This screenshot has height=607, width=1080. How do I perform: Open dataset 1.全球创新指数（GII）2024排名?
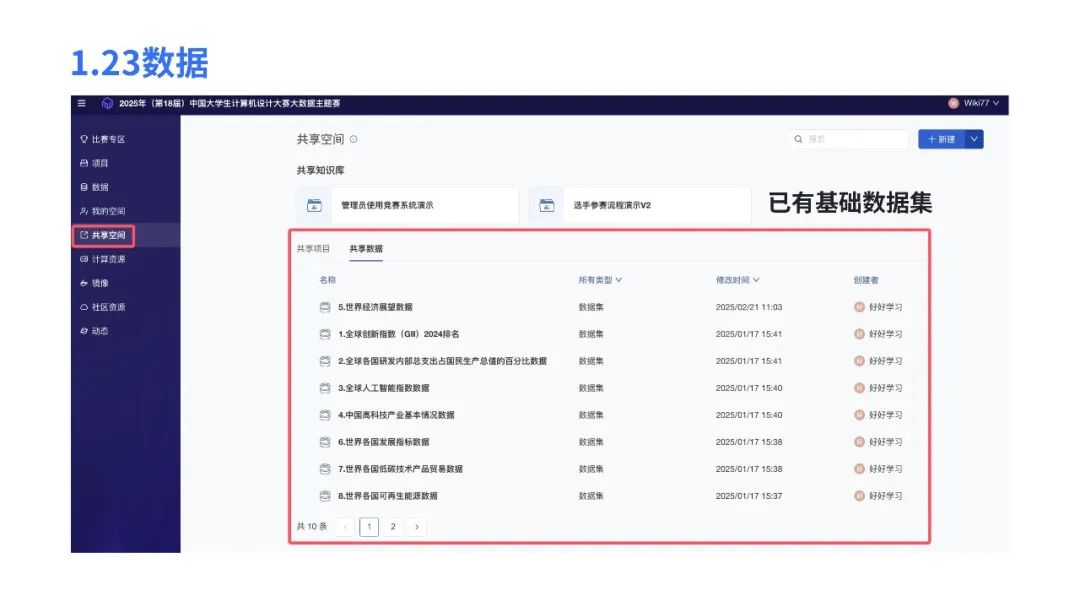click(x=399, y=334)
